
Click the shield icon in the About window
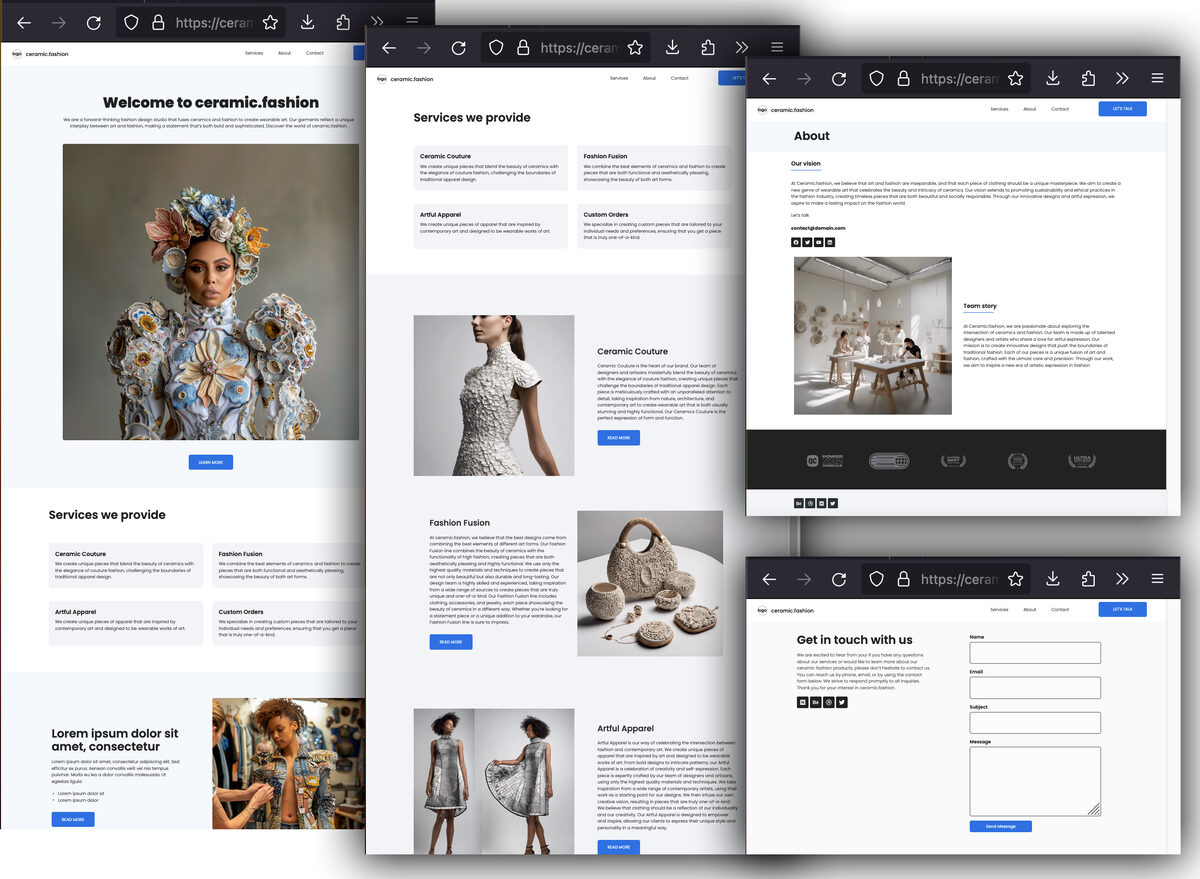click(x=876, y=78)
